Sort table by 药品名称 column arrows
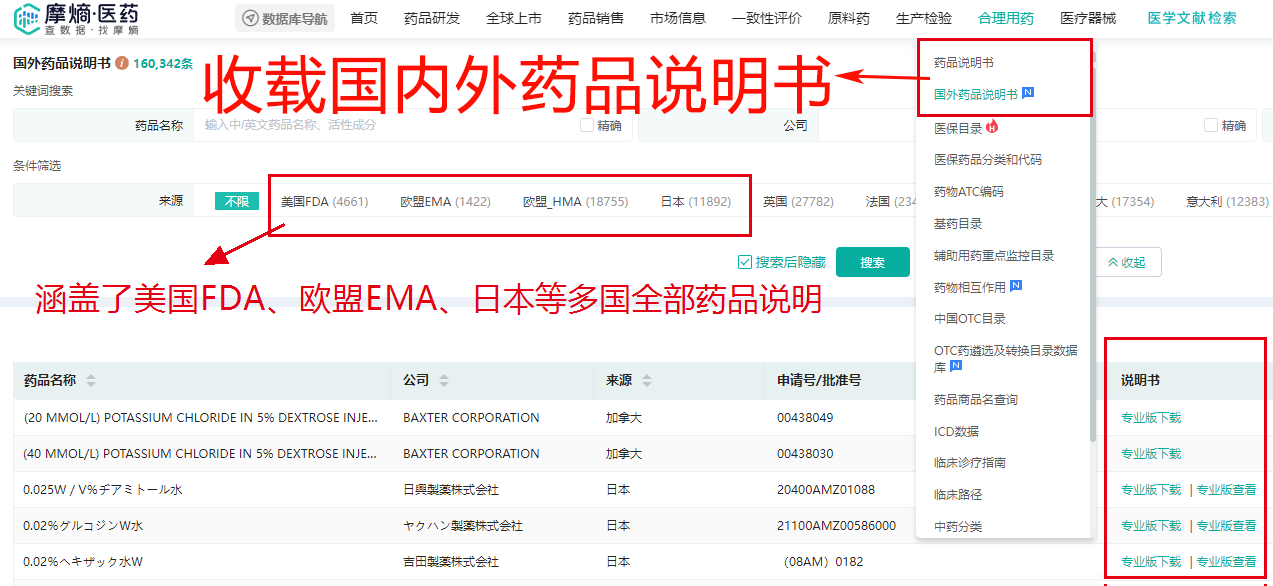The image size is (1273, 586). [91, 381]
